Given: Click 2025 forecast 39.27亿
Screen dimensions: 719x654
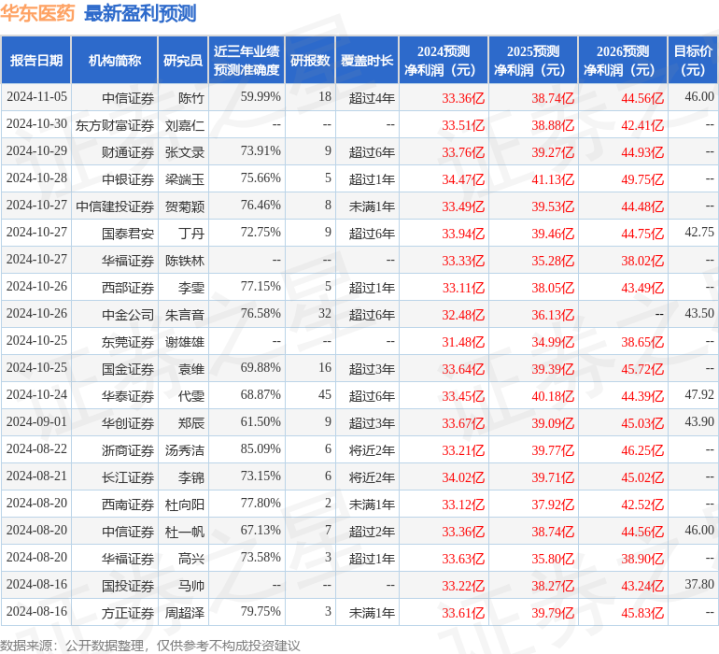Looking at the screenshot, I should tap(553, 152).
